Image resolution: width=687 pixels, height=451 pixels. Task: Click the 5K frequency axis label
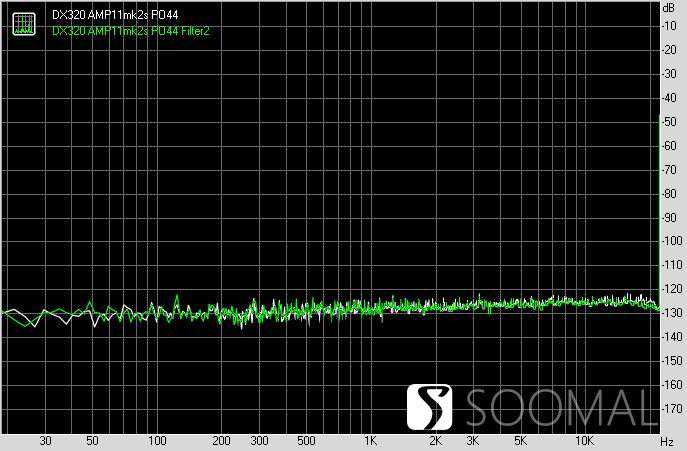pos(520,441)
